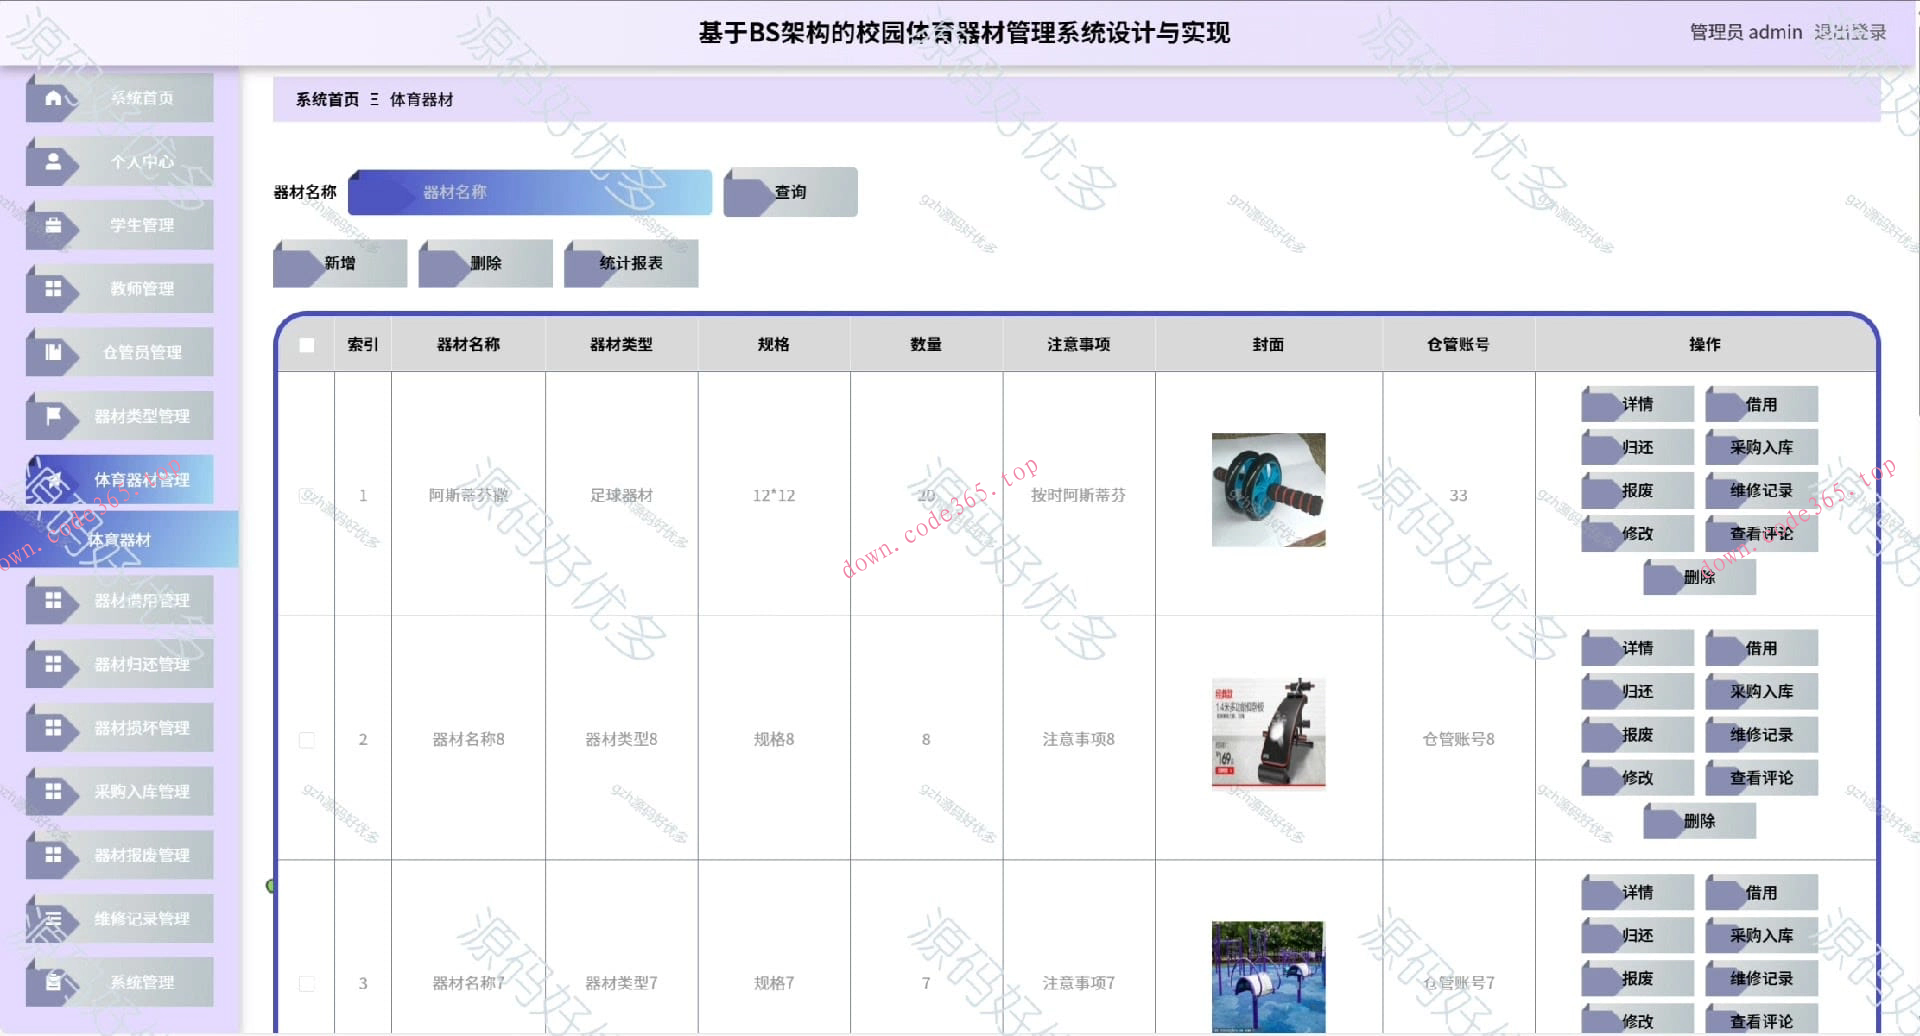
Task: Click the 足球器材 cell in the table
Action: pyautogui.click(x=621, y=495)
